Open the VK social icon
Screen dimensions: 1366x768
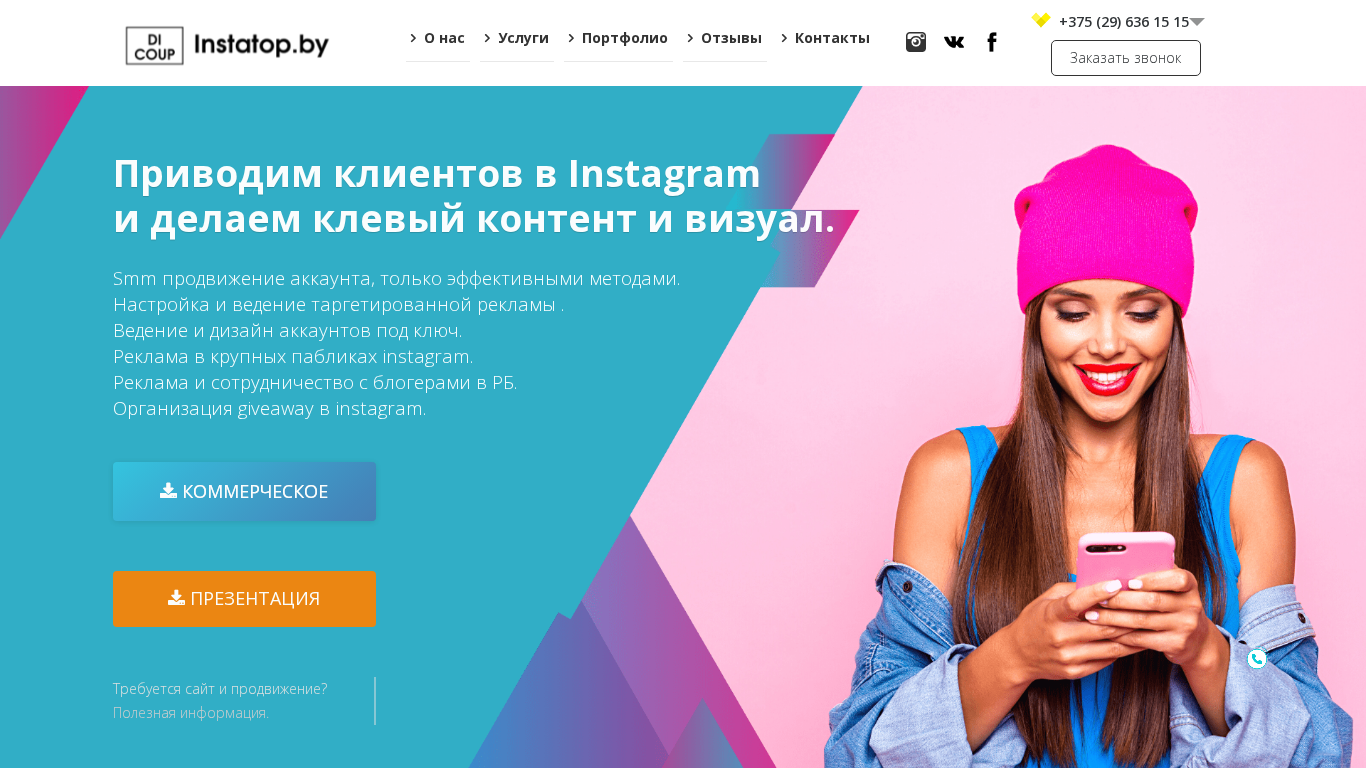(954, 42)
